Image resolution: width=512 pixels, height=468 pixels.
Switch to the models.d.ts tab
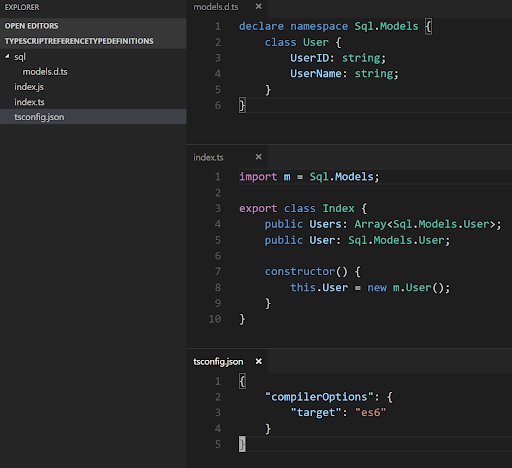(x=216, y=7)
